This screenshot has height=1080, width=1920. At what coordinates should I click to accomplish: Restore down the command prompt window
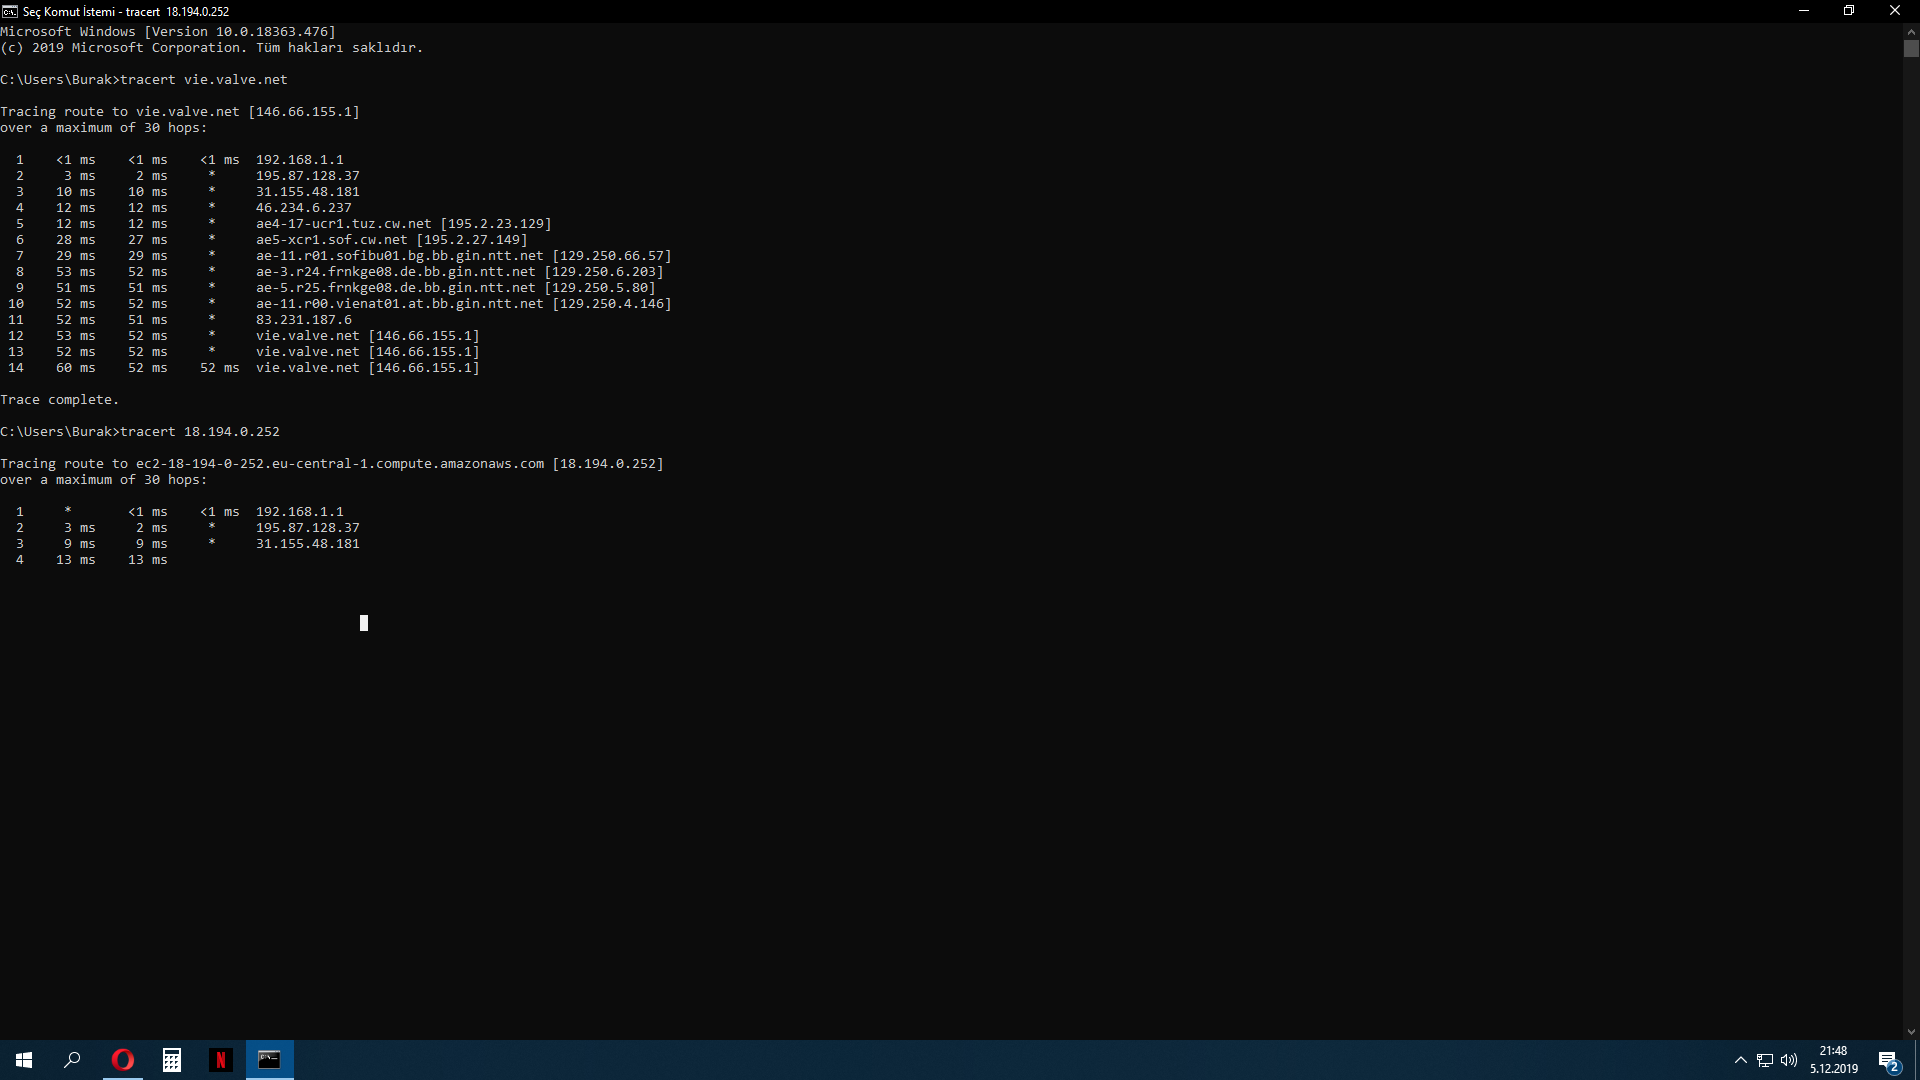(1849, 11)
